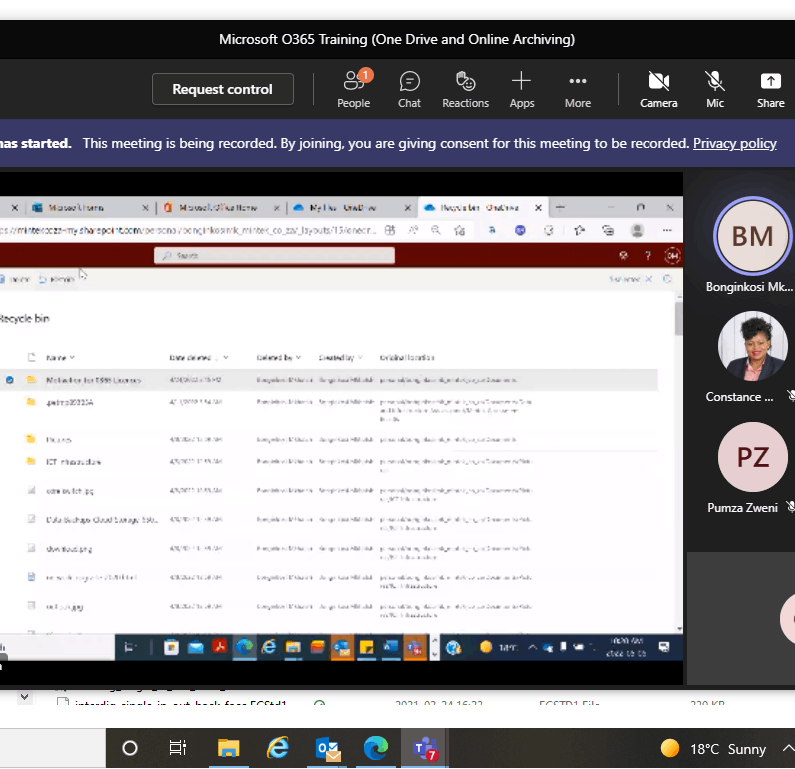Open the Reactions menu
Screen dimensions: 795x769
click(465, 89)
